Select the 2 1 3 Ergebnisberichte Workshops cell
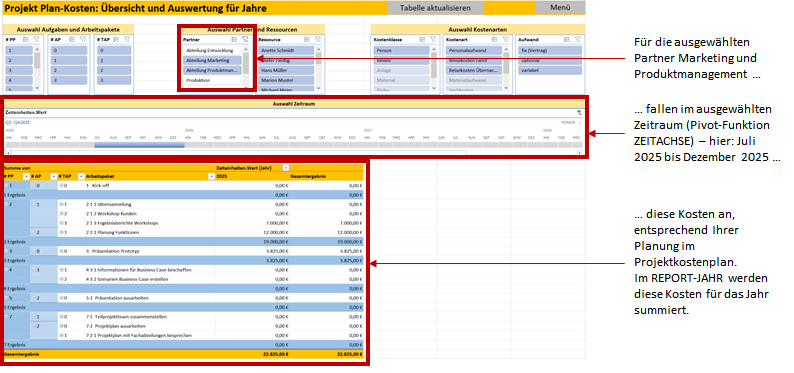 [x=150, y=223]
